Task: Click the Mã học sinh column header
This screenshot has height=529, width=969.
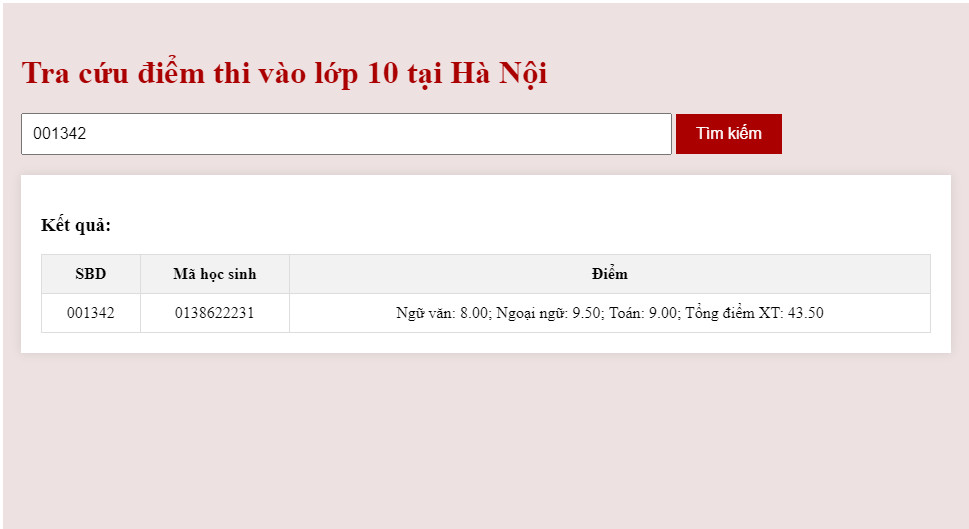Action: pyautogui.click(x=214, y=274)
